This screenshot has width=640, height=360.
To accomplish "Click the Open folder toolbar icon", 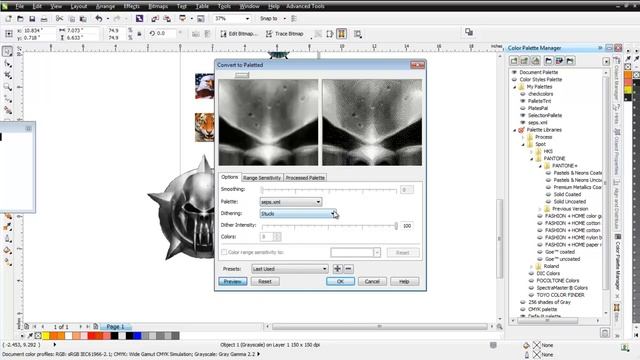I will (x=20, y=19).
